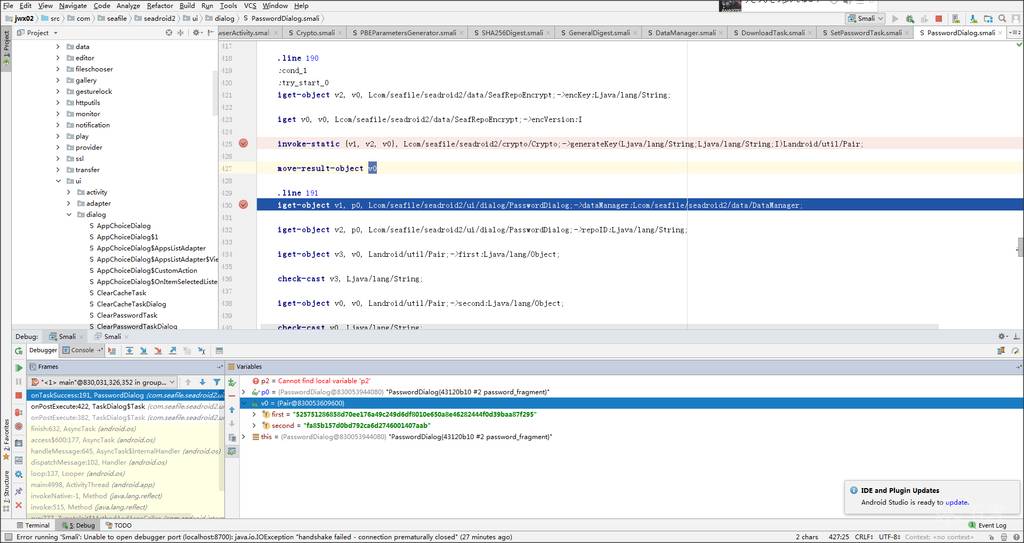Image resolution: width=1024 pixels, height=543 pixels.
Task: Collapse the ui folder
Action: click(57, 181)
